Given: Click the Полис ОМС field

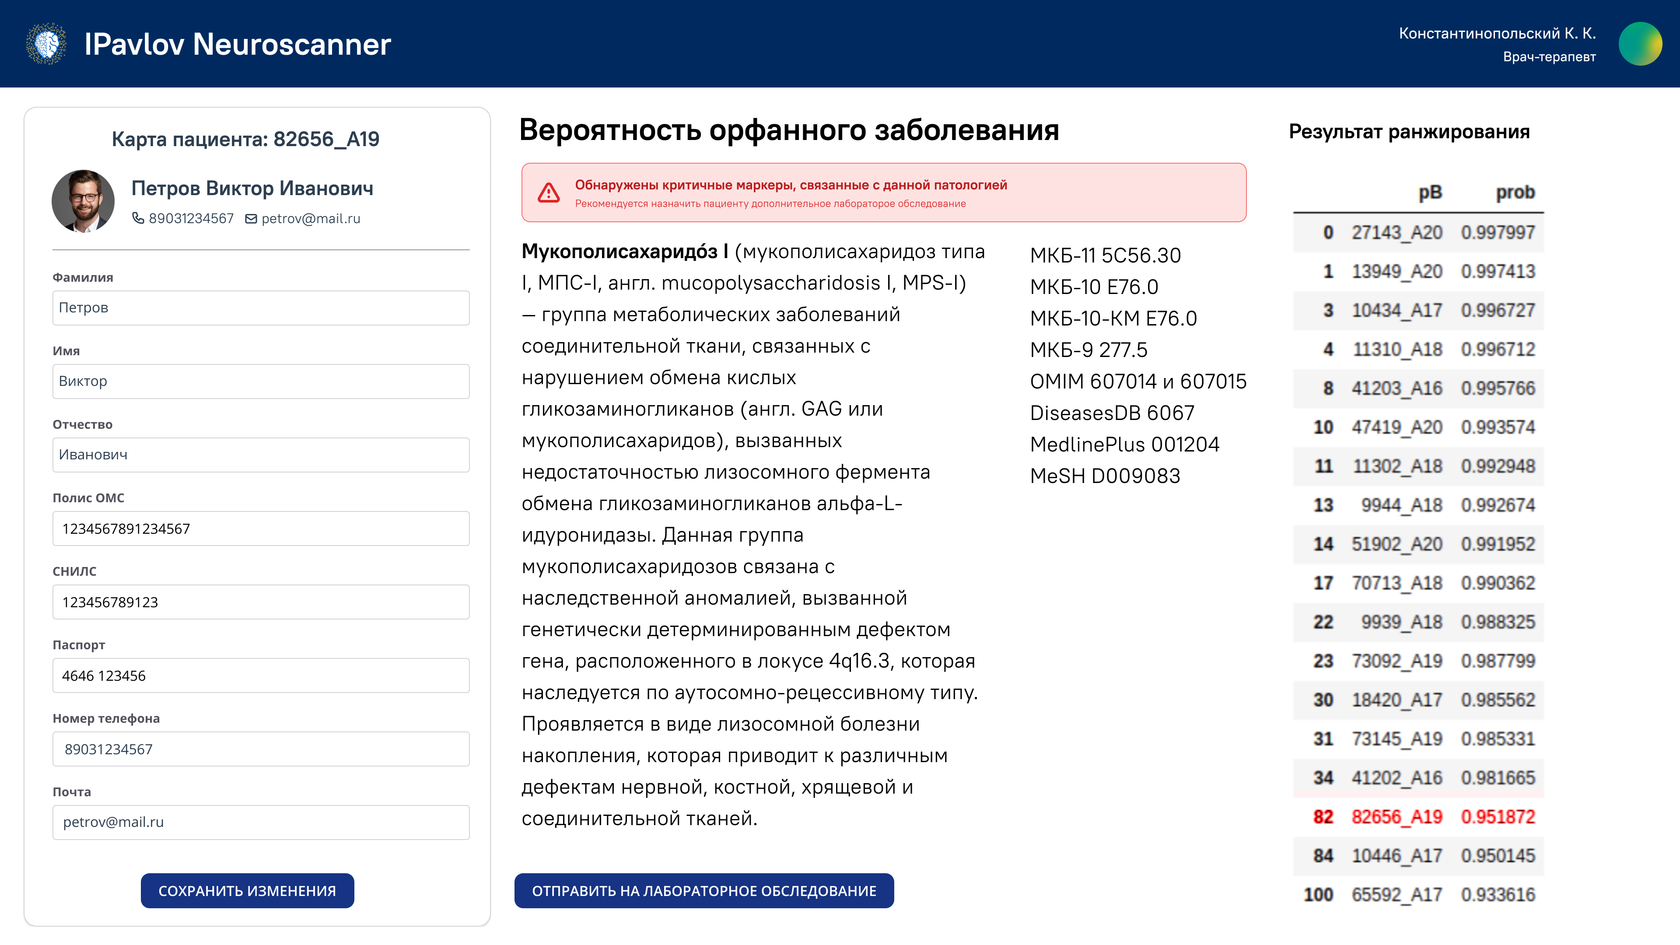Looking at the screenshot, I should pos(260,528).
